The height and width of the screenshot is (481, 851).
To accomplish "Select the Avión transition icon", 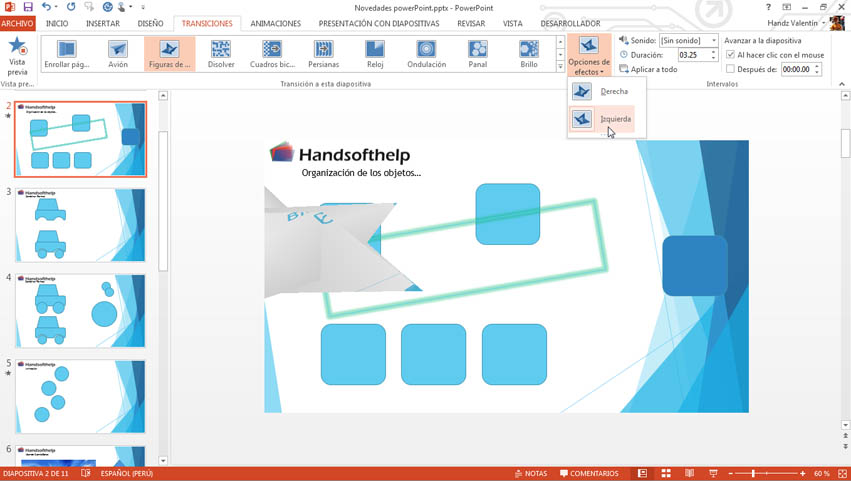I will [x=118, y=50].
